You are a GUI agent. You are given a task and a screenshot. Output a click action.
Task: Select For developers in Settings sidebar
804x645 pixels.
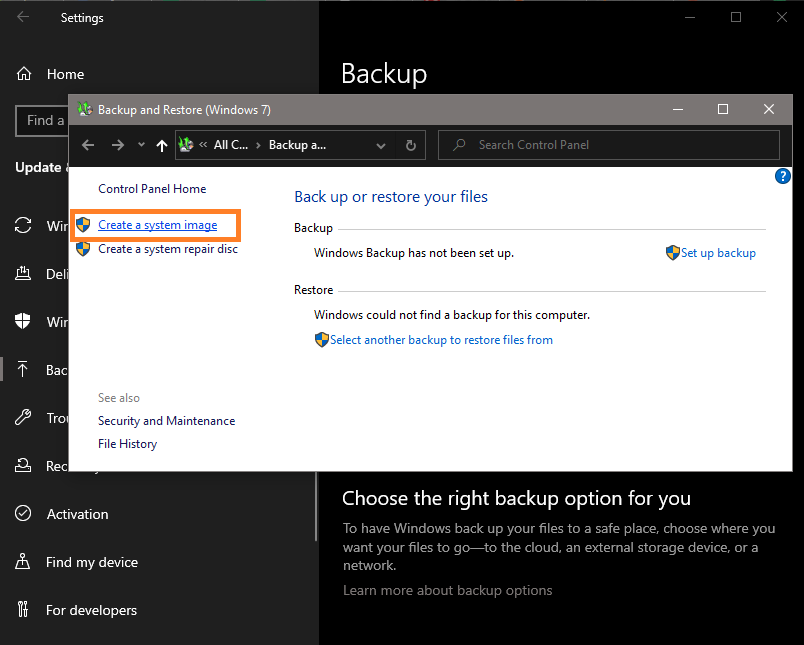(91, 610)
